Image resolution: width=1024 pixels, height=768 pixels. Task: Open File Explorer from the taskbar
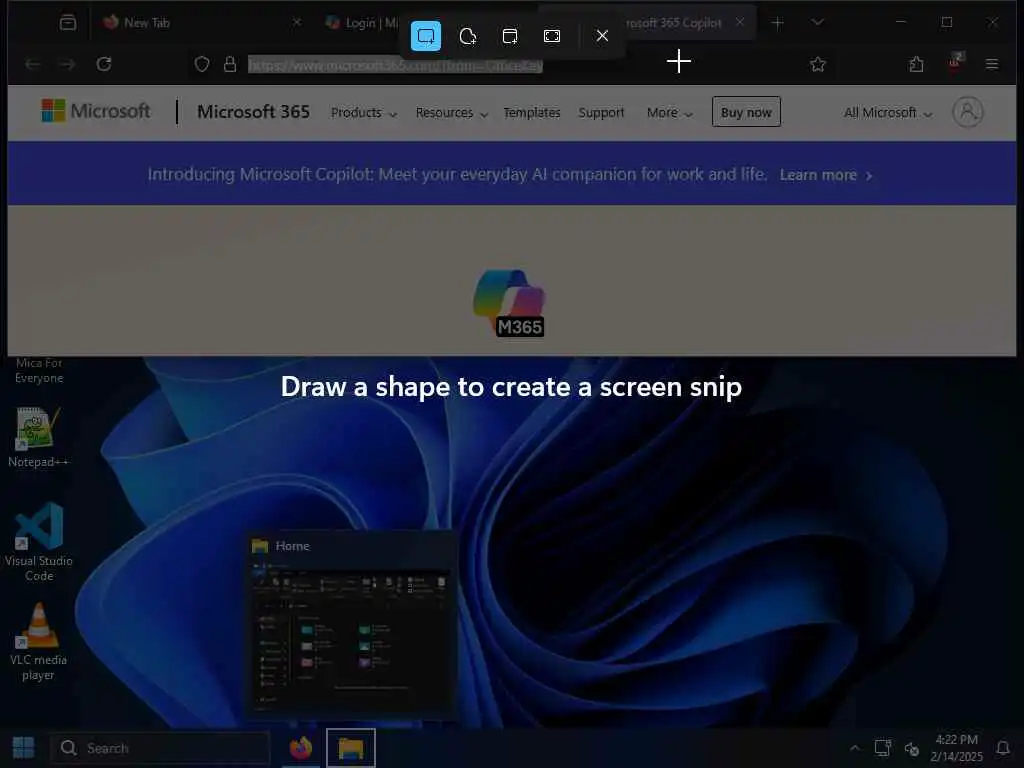click(351, 748)
